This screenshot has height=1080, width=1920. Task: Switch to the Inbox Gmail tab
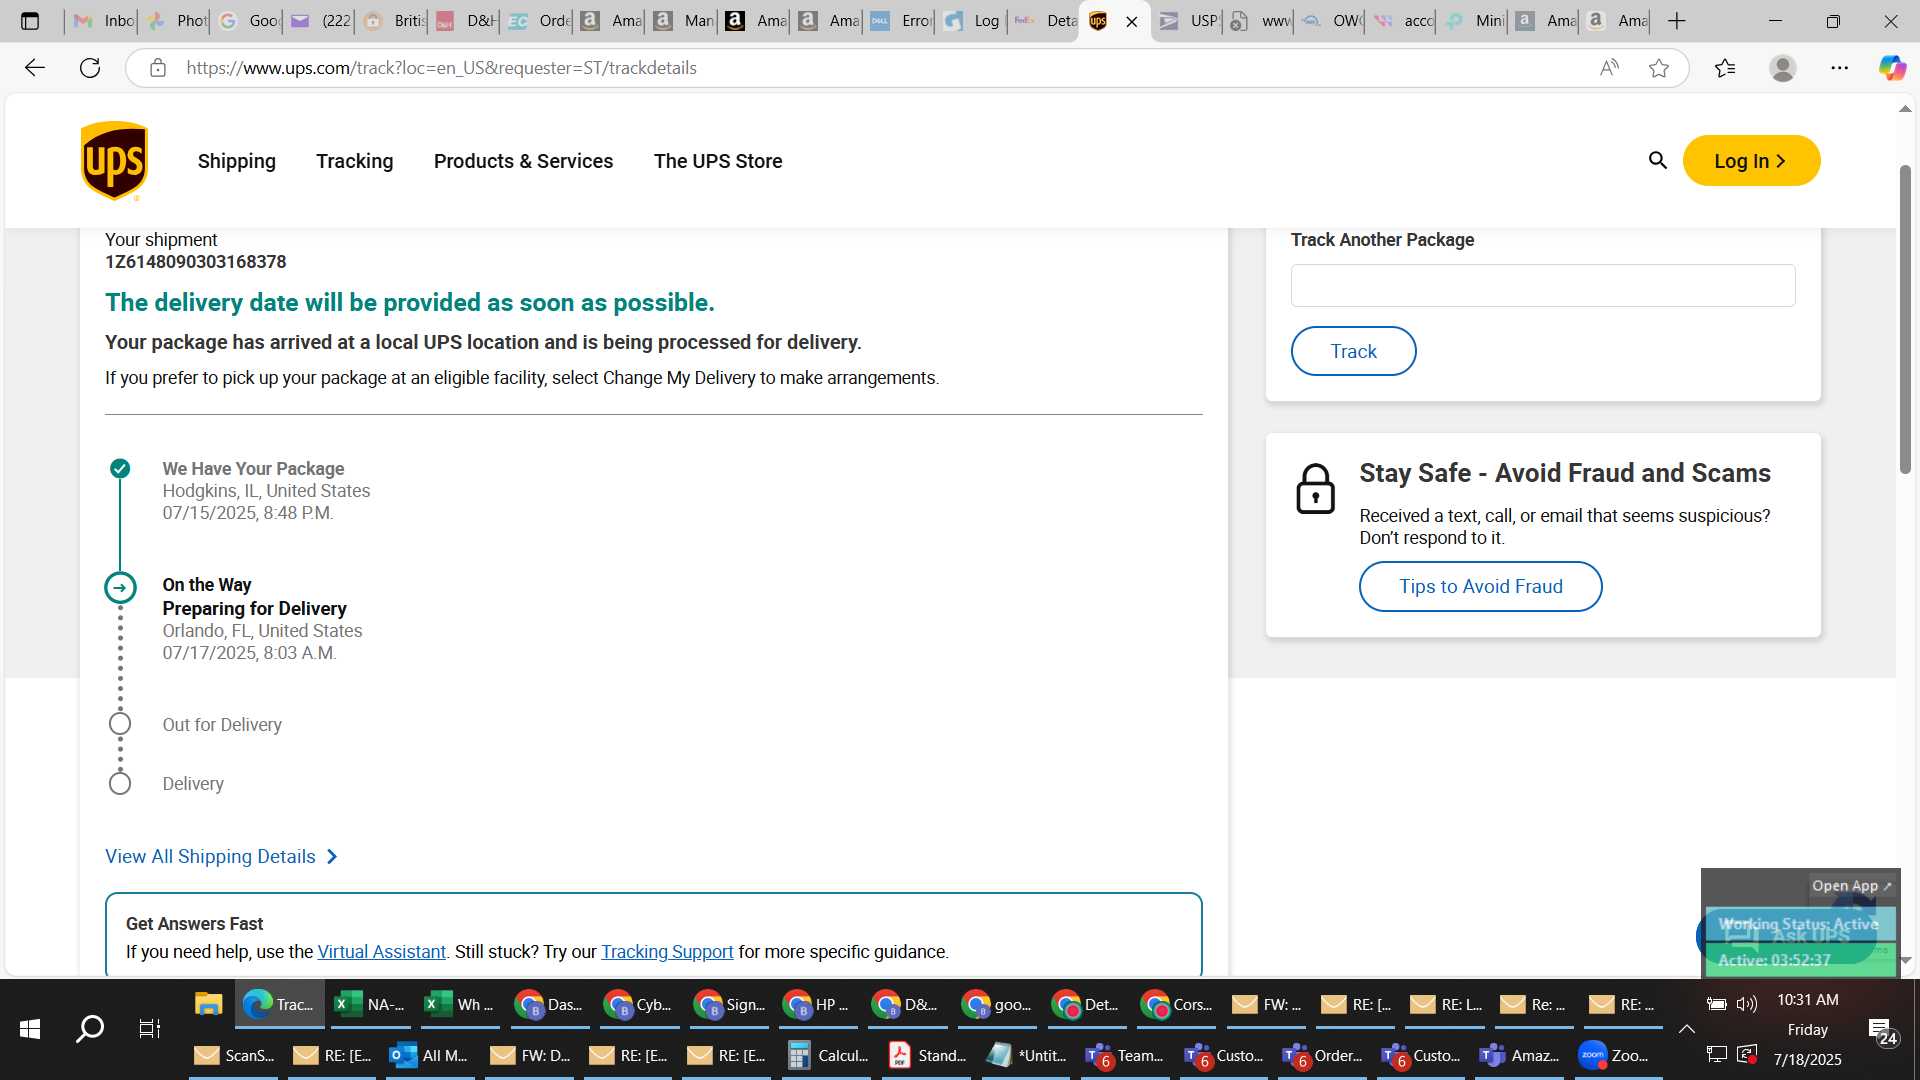[103, 21]
